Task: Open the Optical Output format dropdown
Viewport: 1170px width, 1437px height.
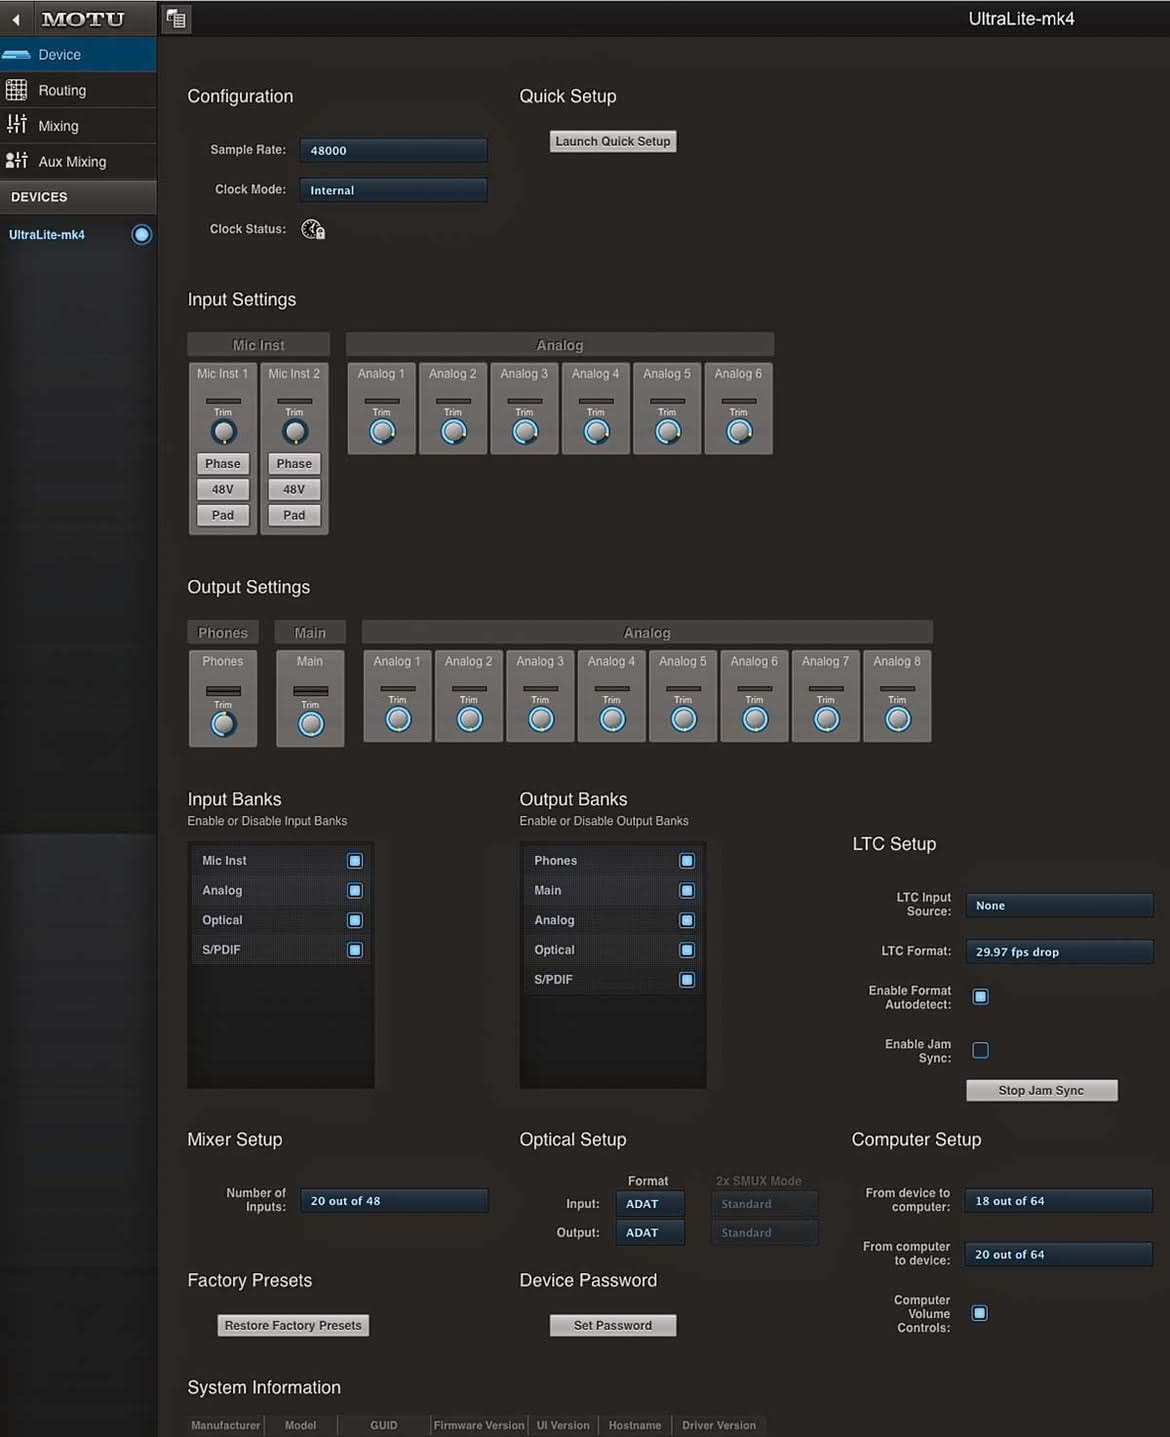Action: tap(650, 1233)
